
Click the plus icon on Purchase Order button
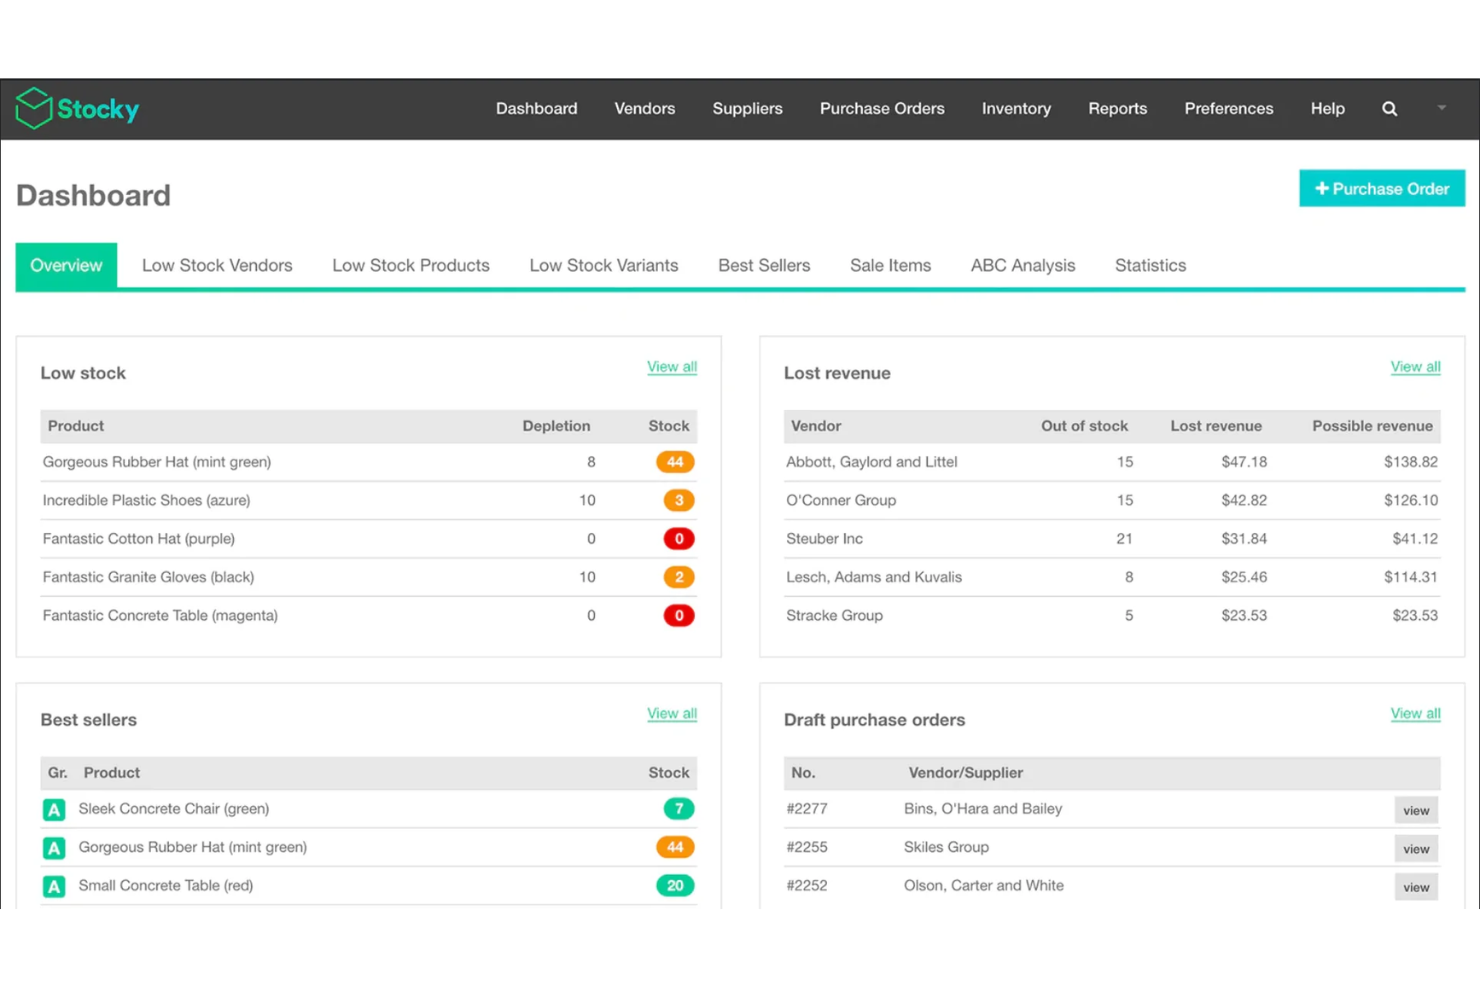[x=1321, y=188]
